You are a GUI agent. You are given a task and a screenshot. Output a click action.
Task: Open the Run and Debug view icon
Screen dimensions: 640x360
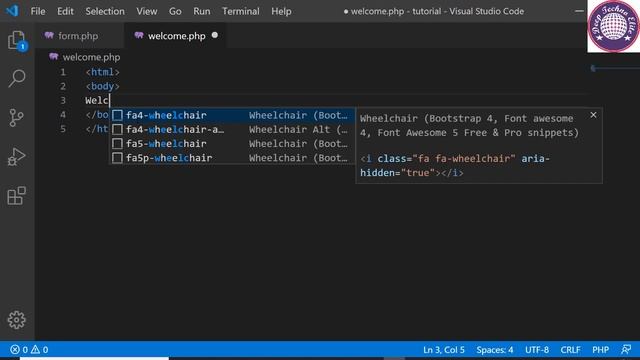click(x=16, y=157)
